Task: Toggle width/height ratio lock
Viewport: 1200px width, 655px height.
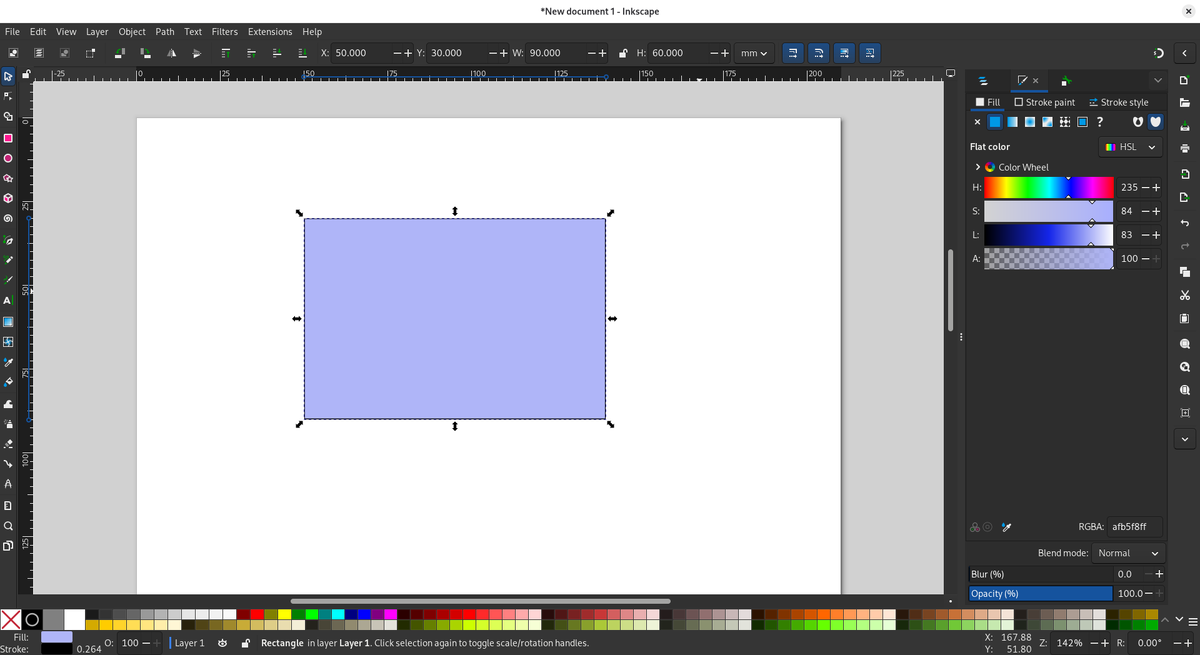Action: click(623, 53)
